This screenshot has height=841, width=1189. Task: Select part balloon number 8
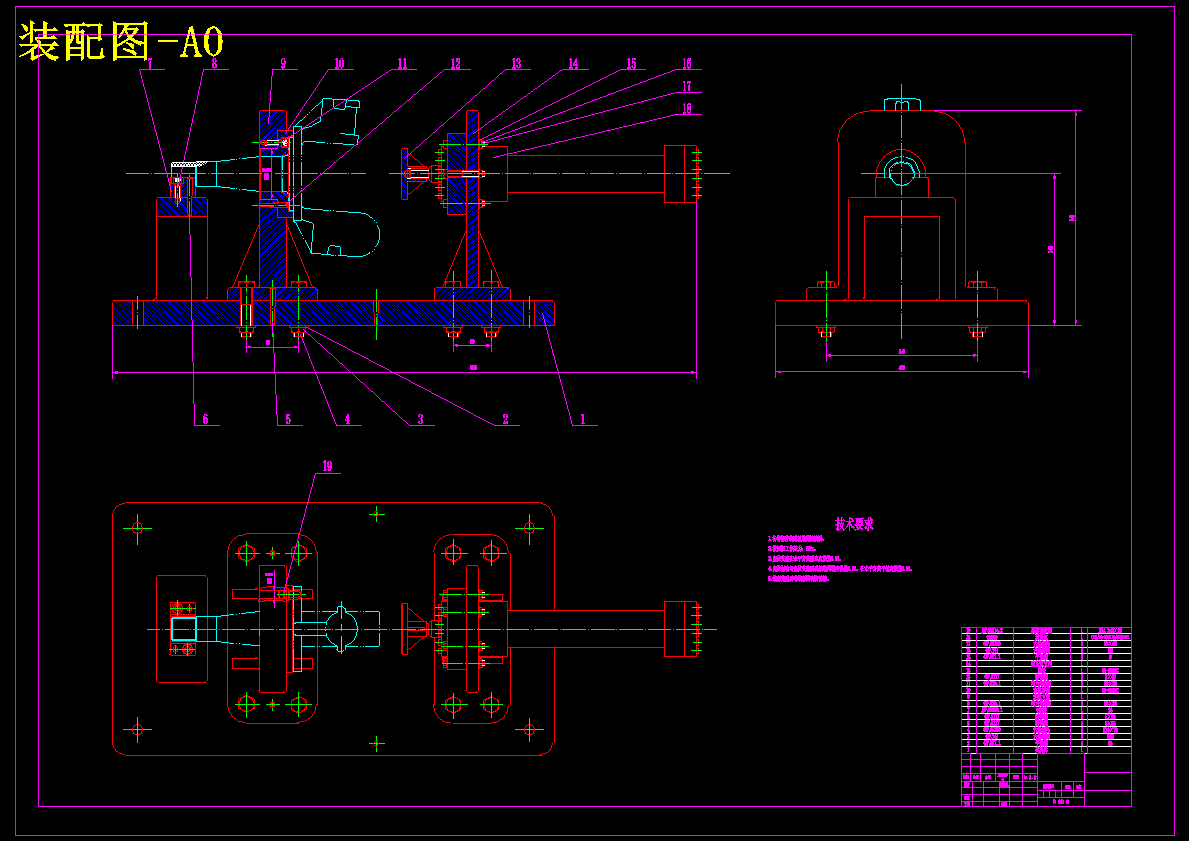pyautogui.click(x=215, y=64)
